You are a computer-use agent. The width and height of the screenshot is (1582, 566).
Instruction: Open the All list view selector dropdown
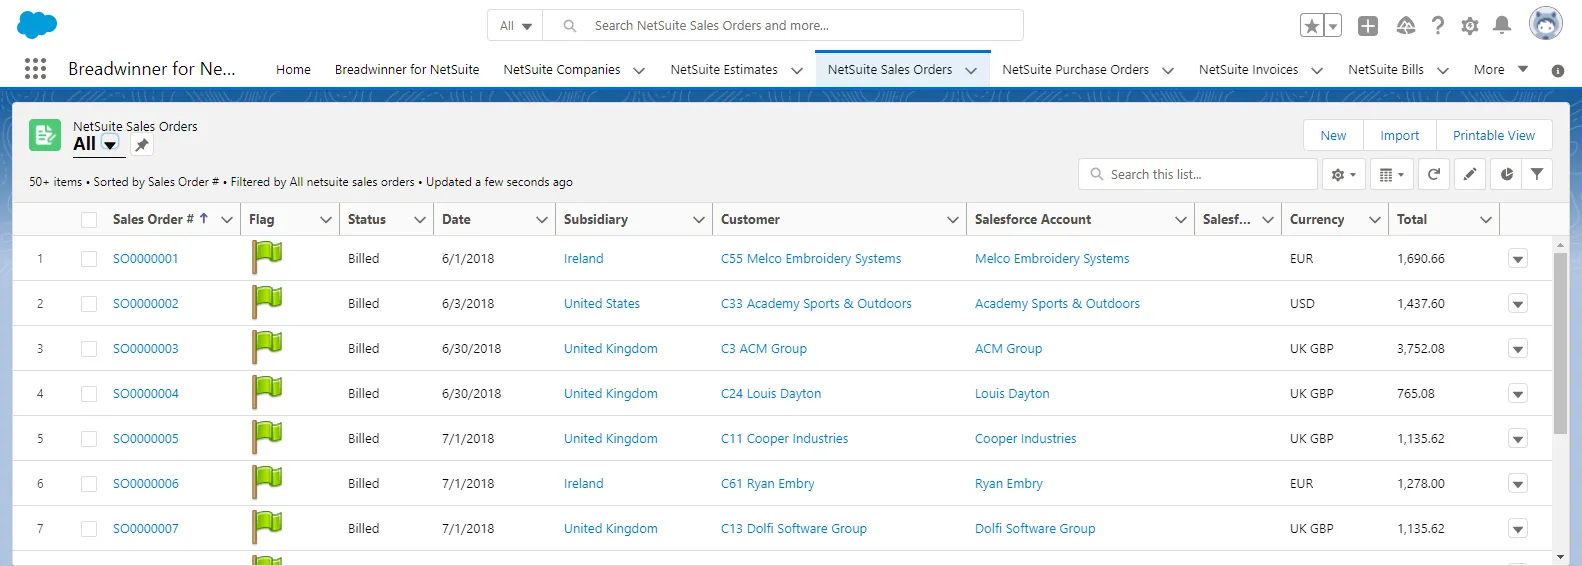[x=110, y=145]
